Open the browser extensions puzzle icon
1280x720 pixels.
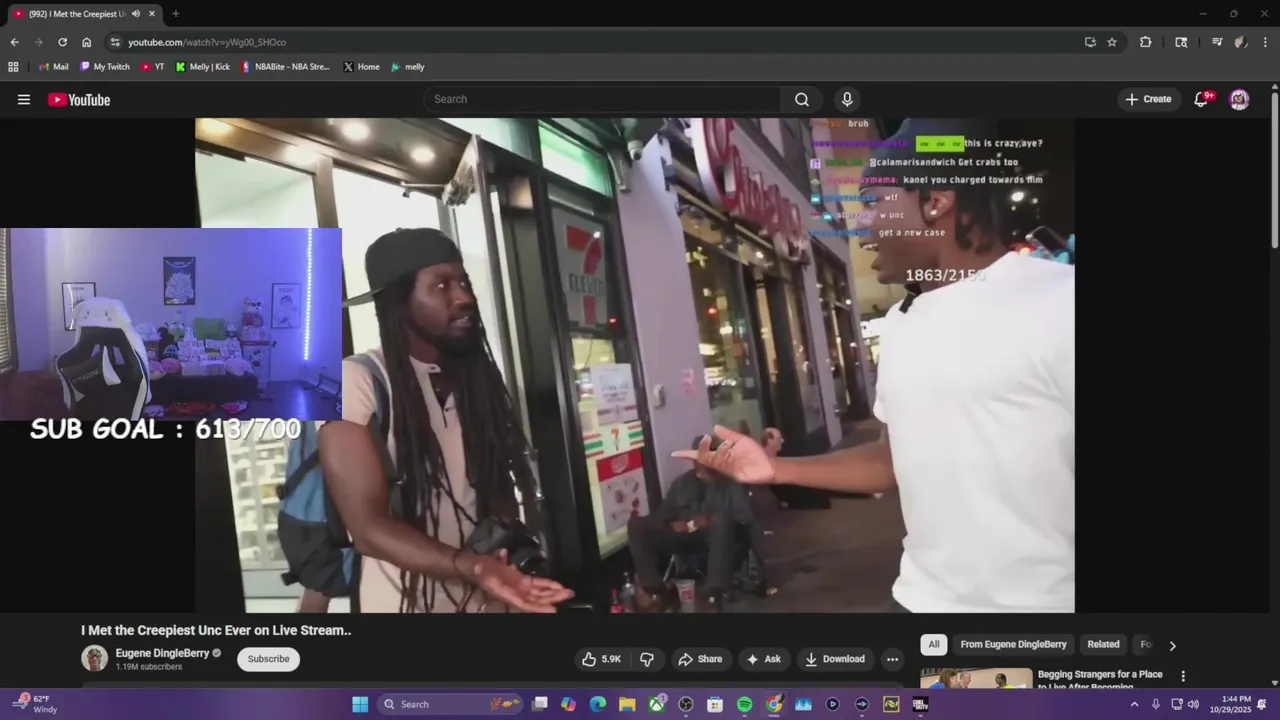(1146, 42)
